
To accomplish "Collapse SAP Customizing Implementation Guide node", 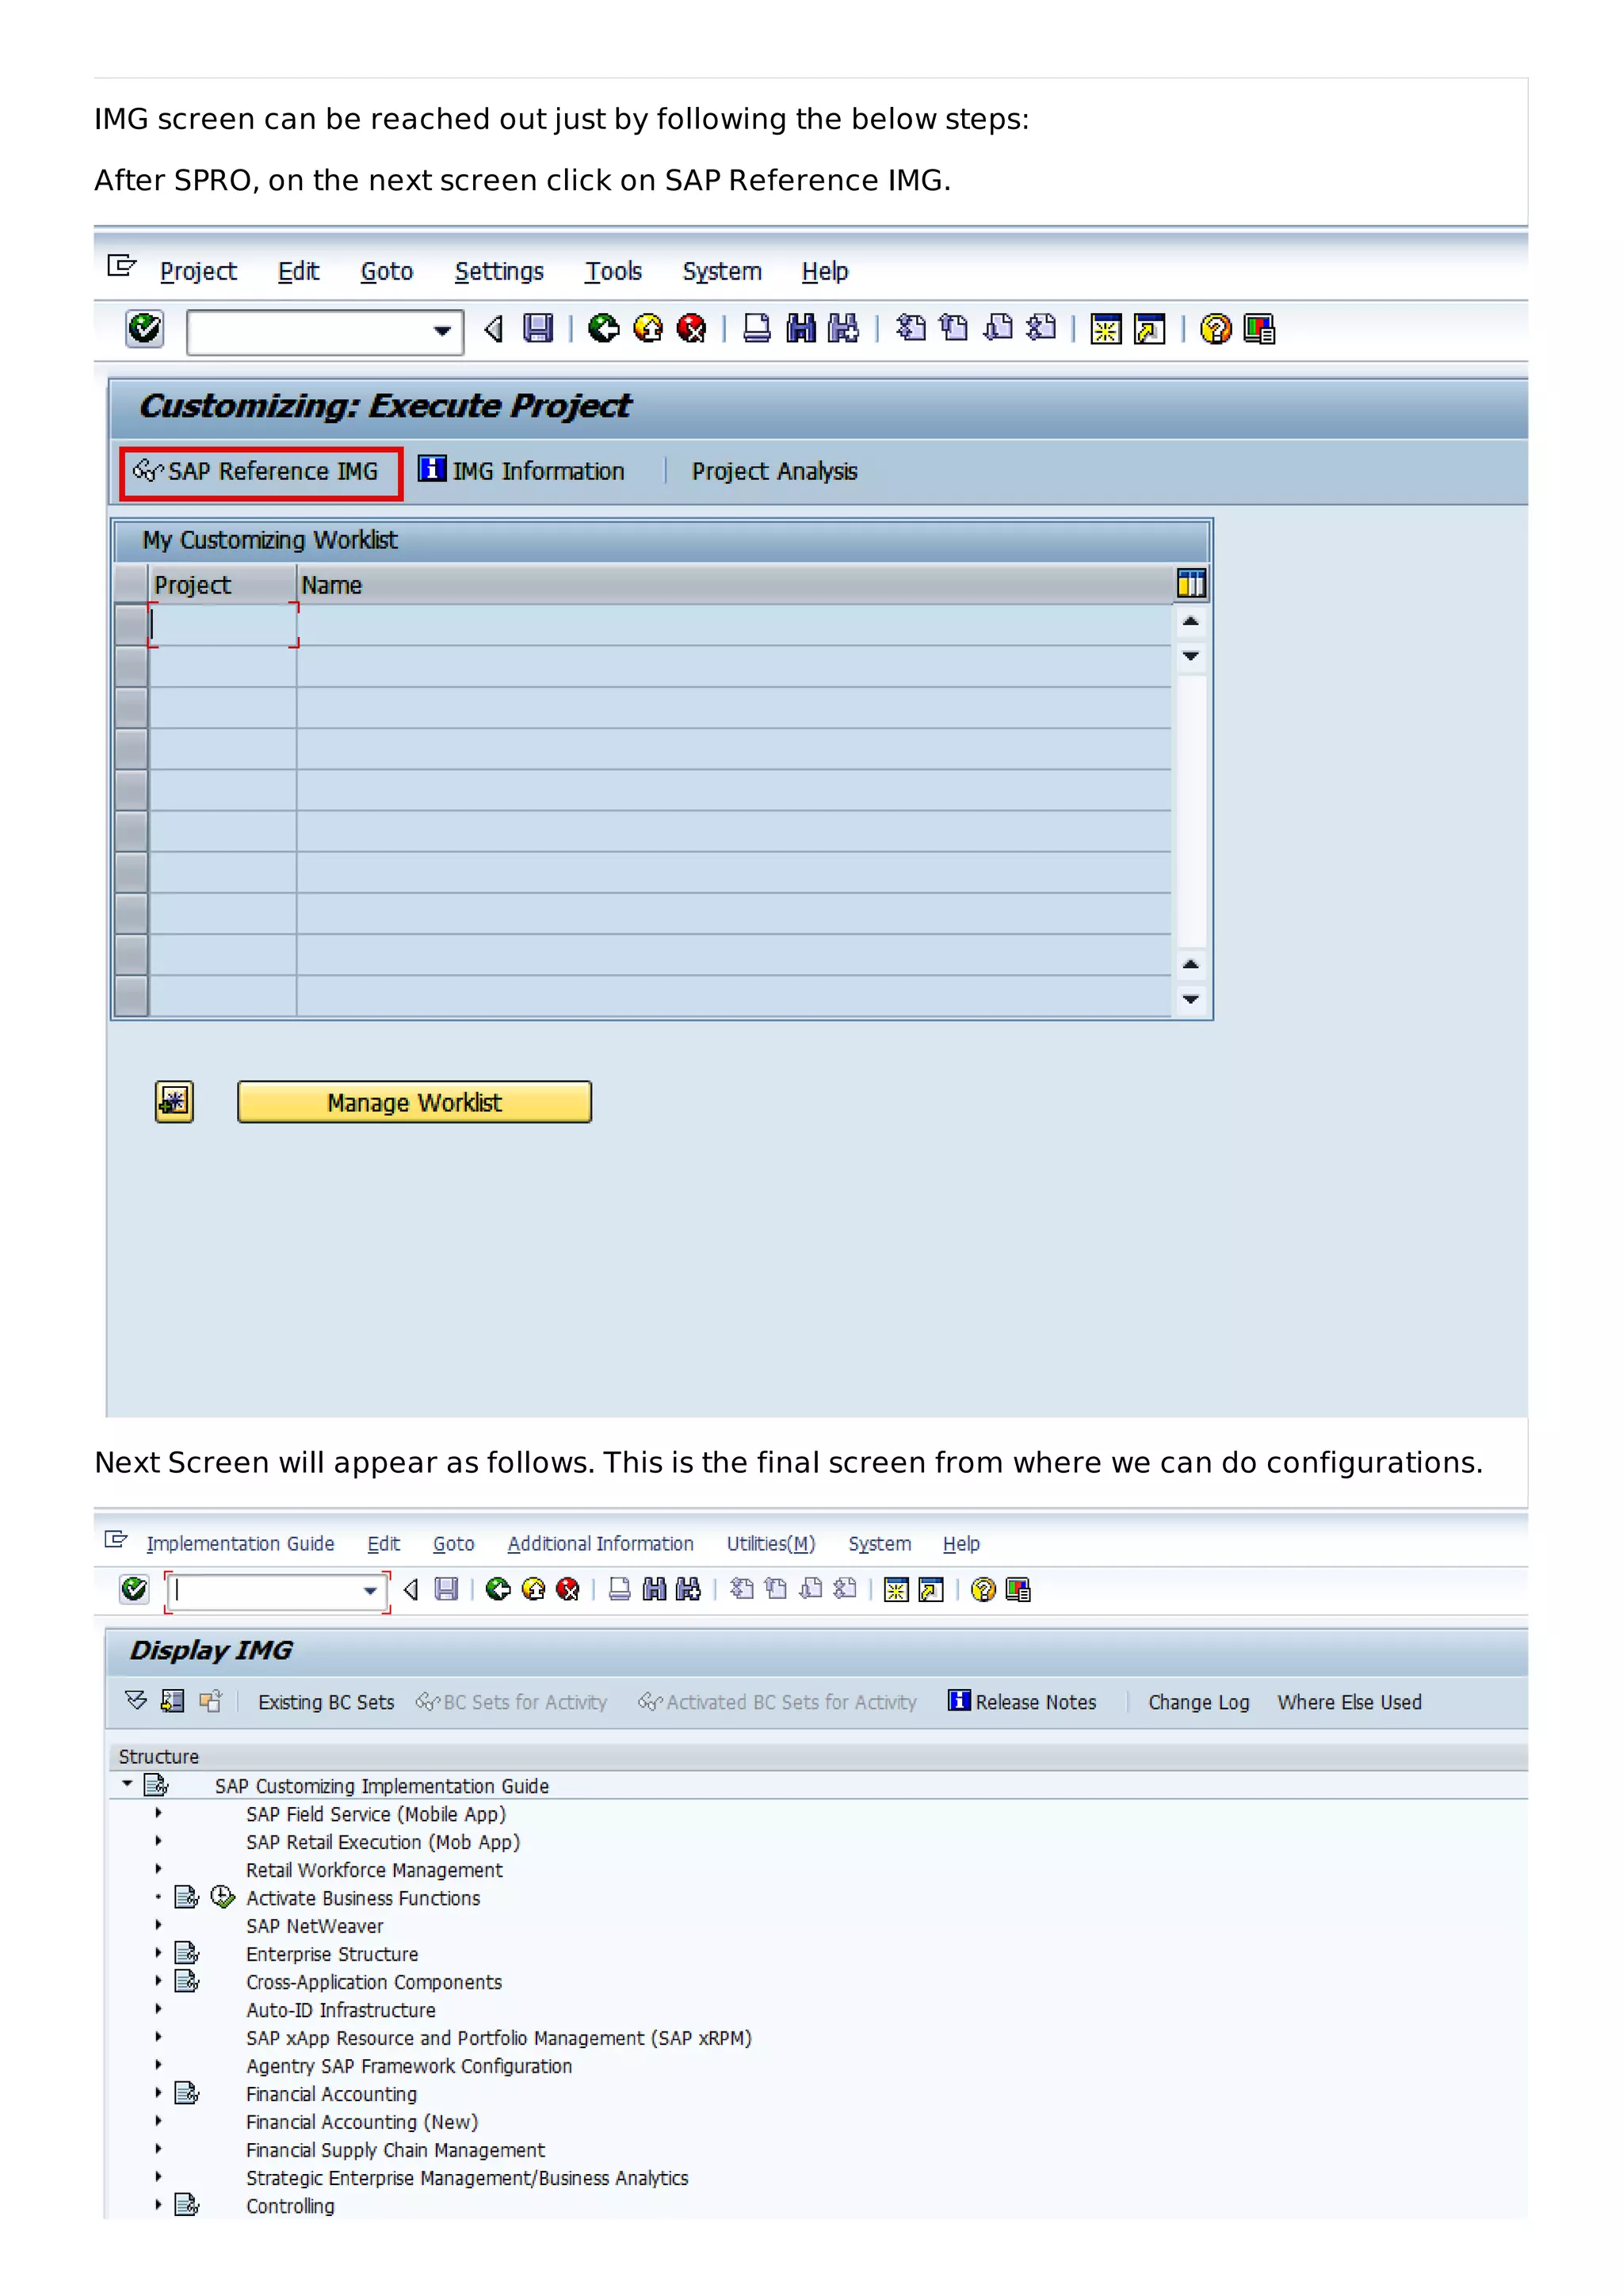I will pyautogui.click(x=127, y=1783).
